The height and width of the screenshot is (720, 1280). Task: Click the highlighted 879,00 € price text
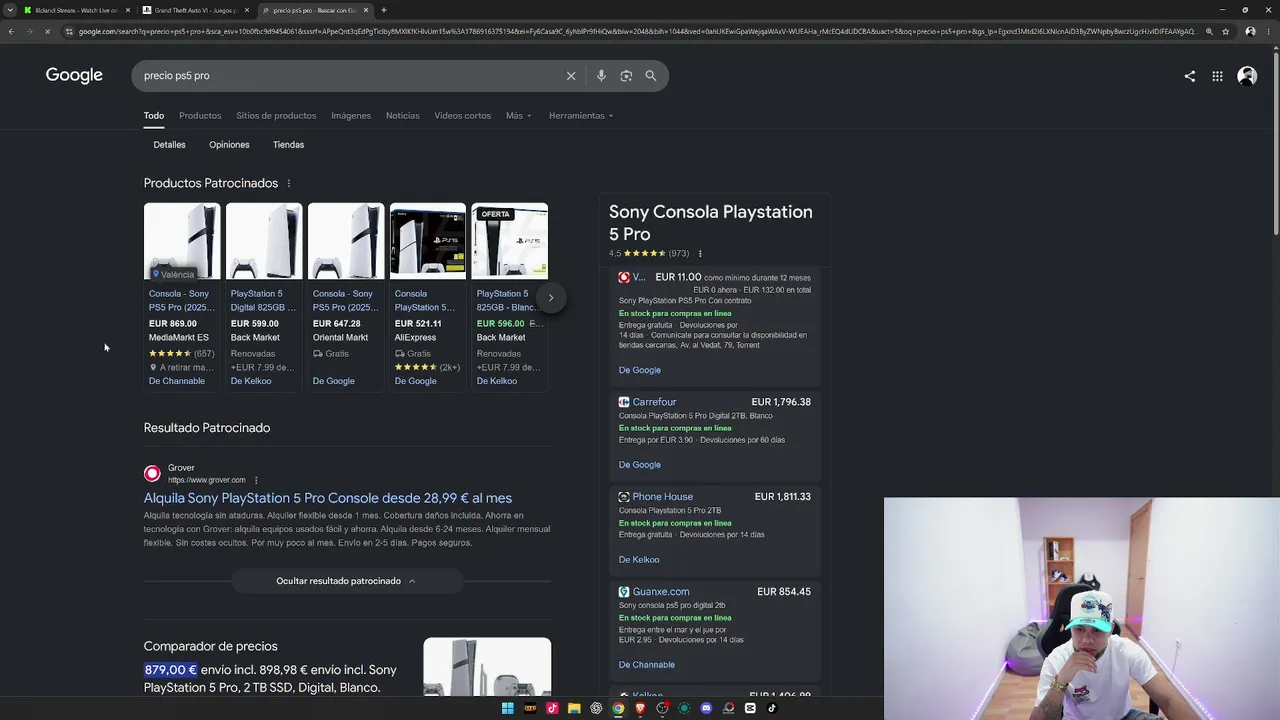(171, 670)
